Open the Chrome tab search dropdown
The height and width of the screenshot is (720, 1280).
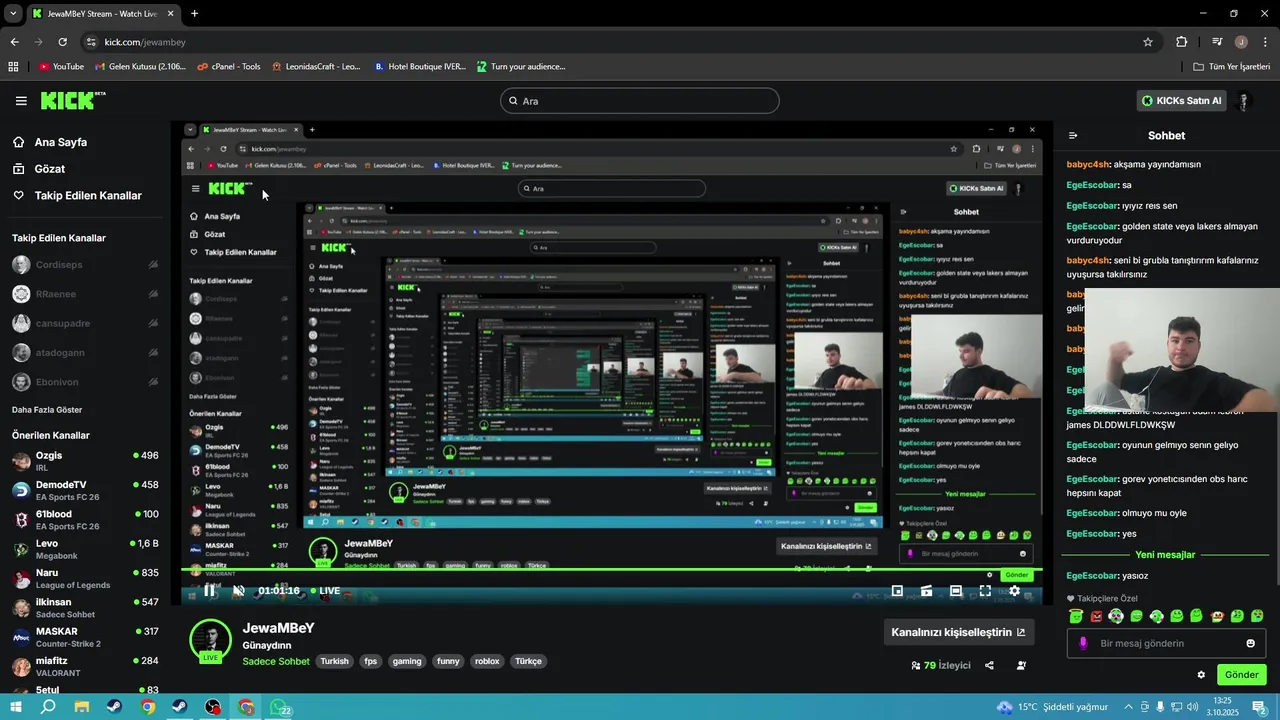pyautogui.click(x=13, y=14)
